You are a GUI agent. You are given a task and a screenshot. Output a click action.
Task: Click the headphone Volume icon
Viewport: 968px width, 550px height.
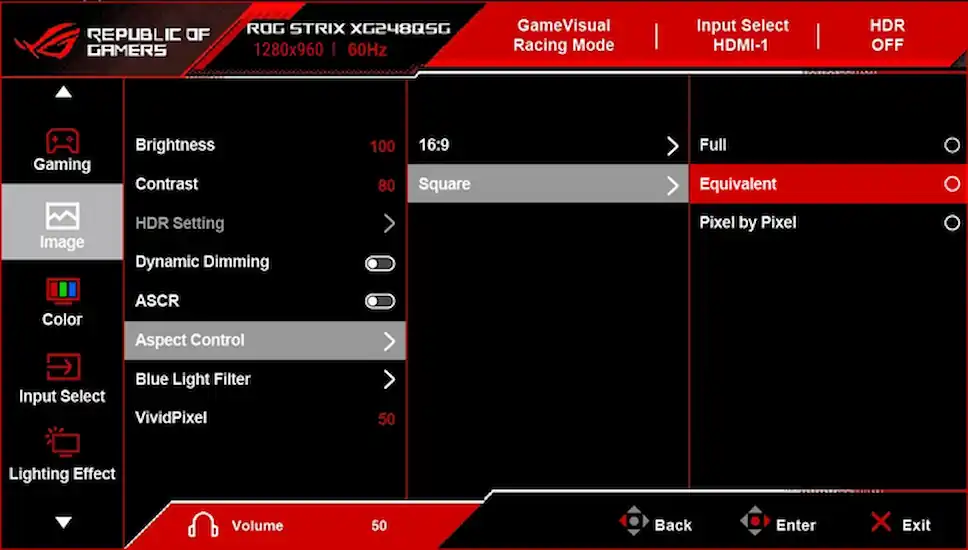[202, 525]
